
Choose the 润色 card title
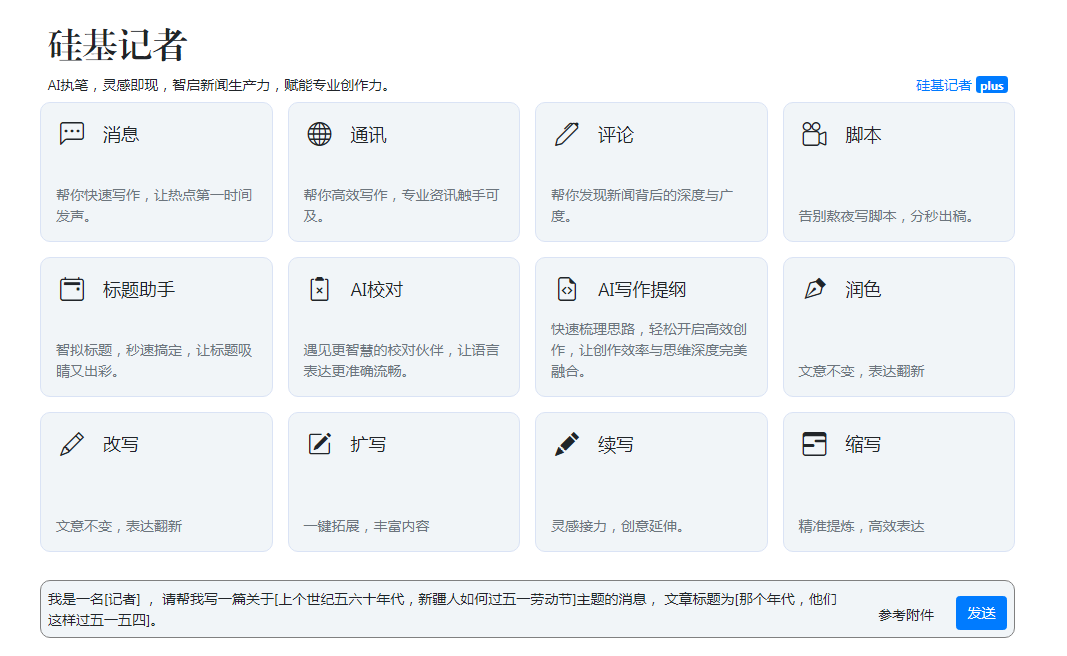[x=863, y=290]
